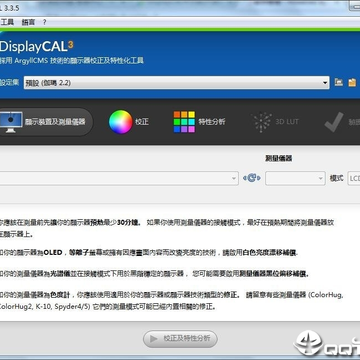Click the DisplayCAL title text
This screenshot has height=360, width=360.
click(36, 47)
